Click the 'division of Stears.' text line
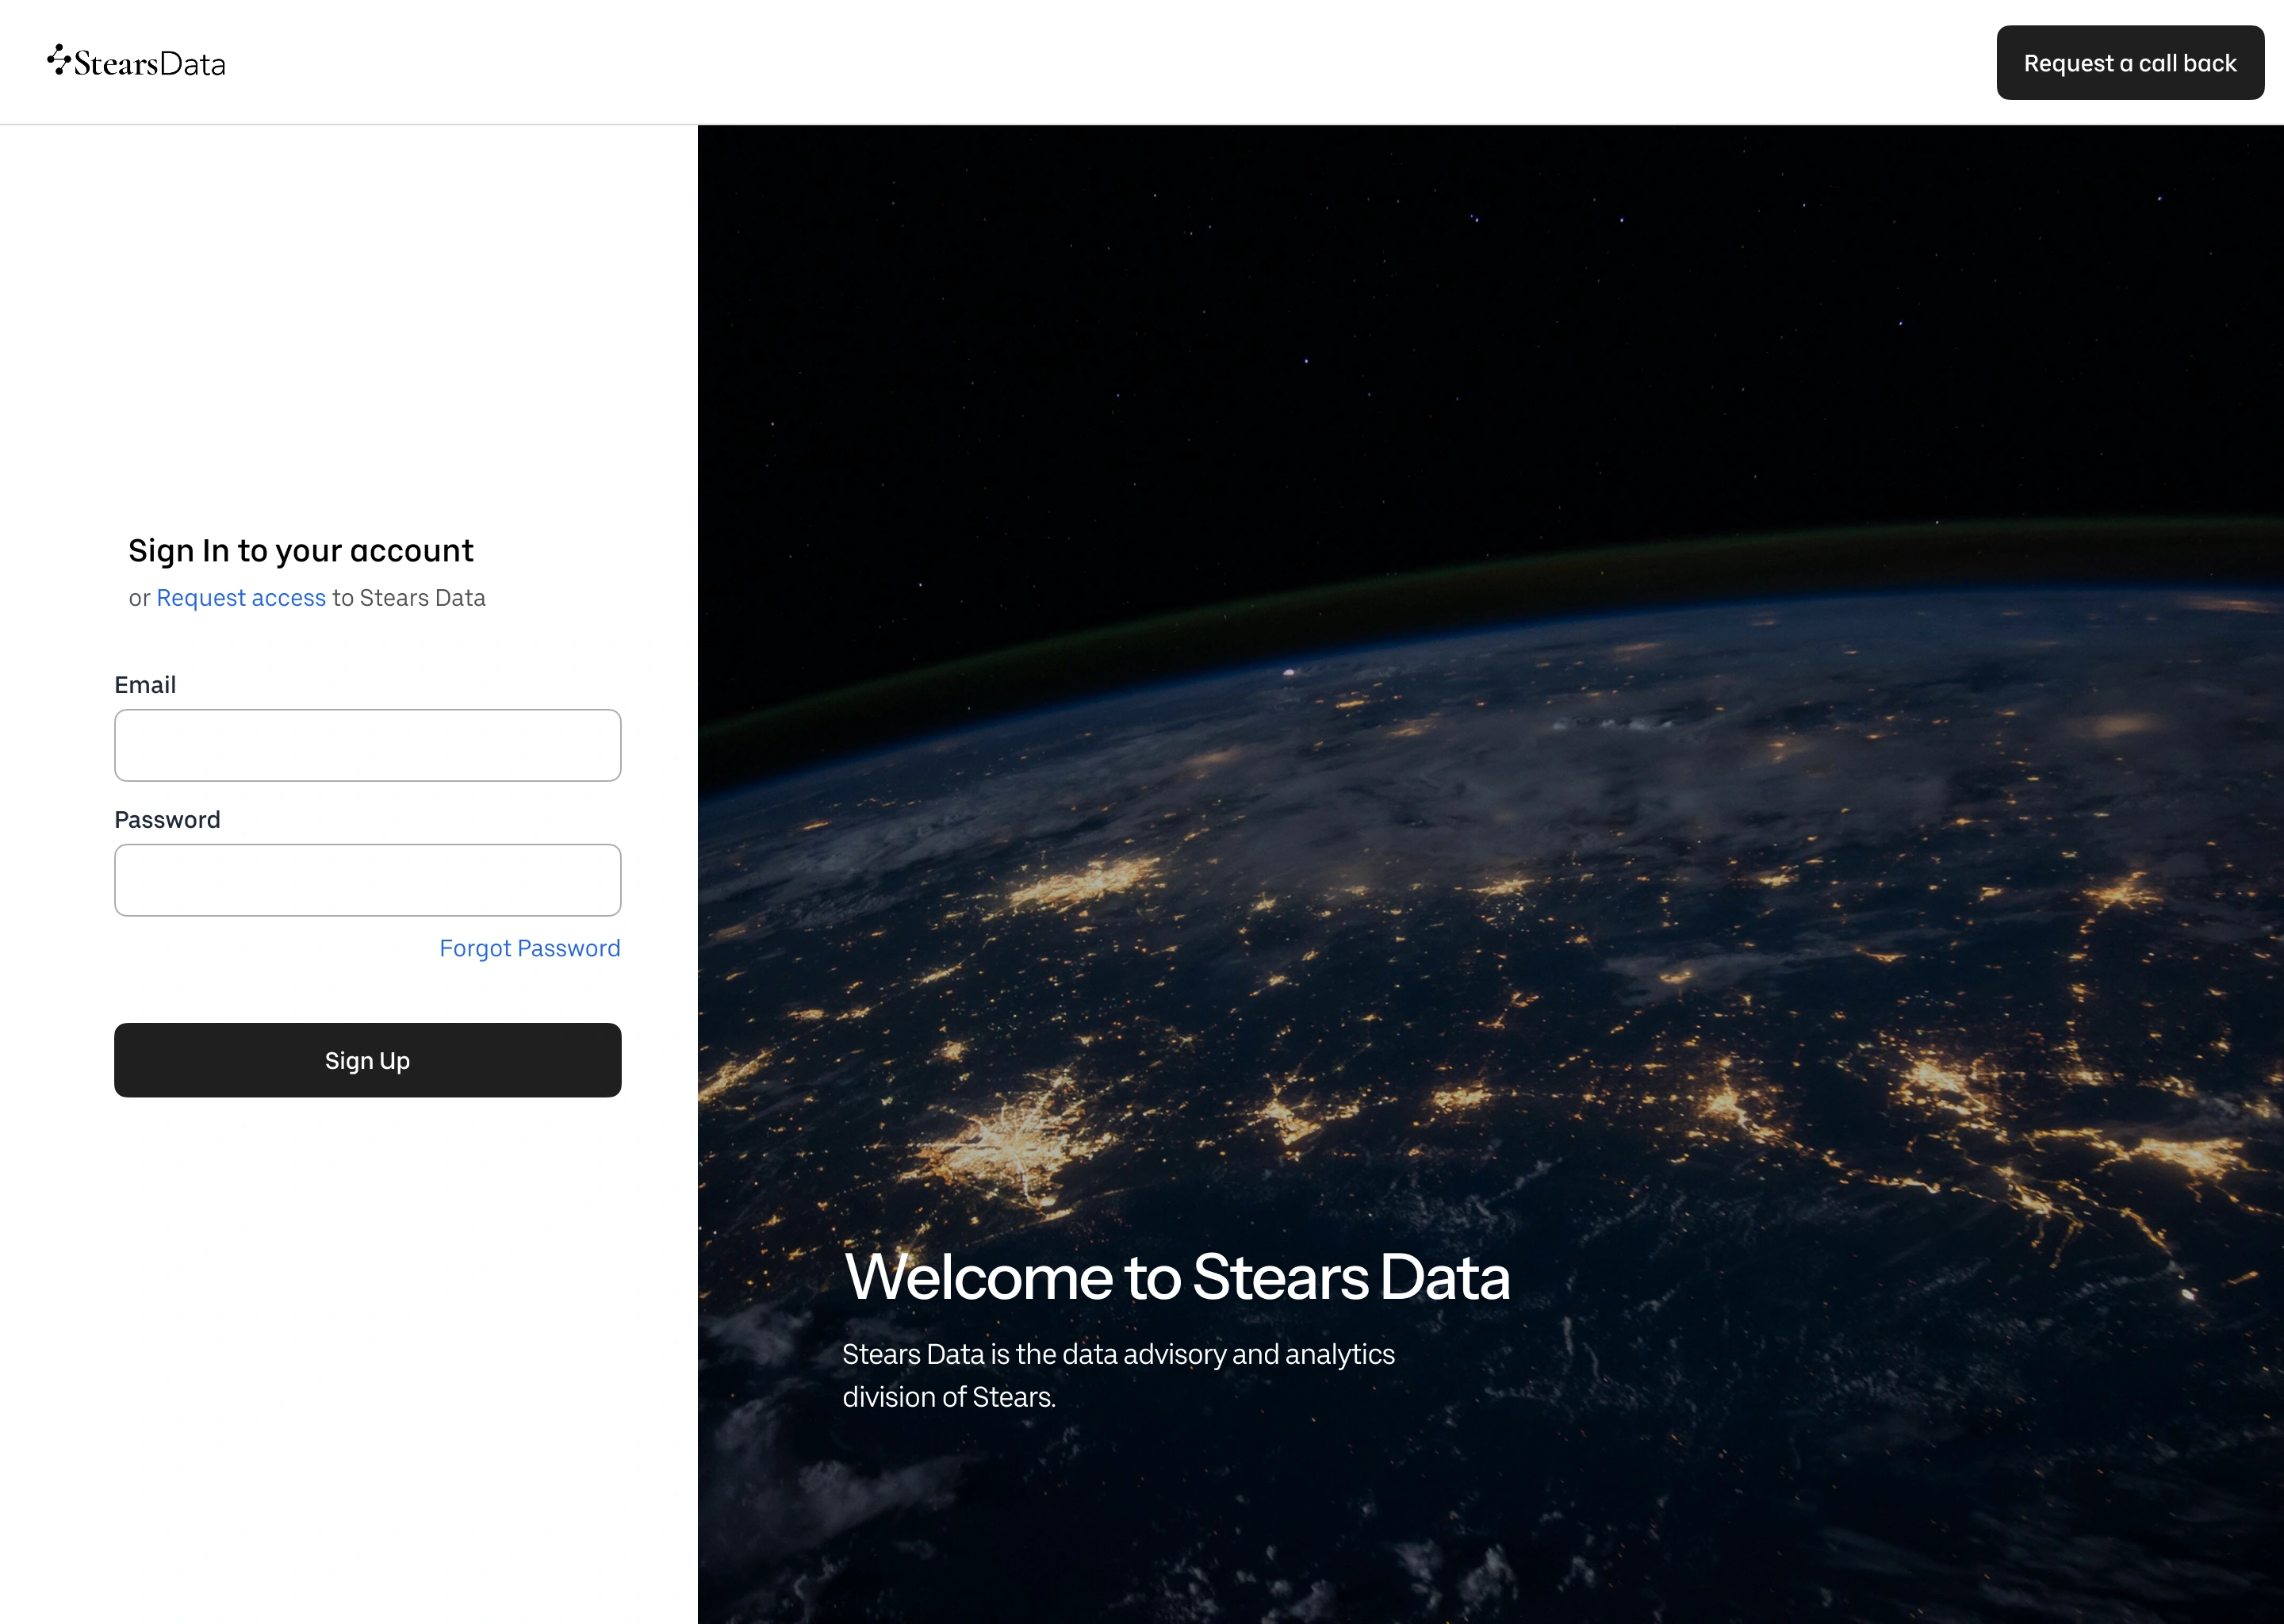 coord(948,1397)
